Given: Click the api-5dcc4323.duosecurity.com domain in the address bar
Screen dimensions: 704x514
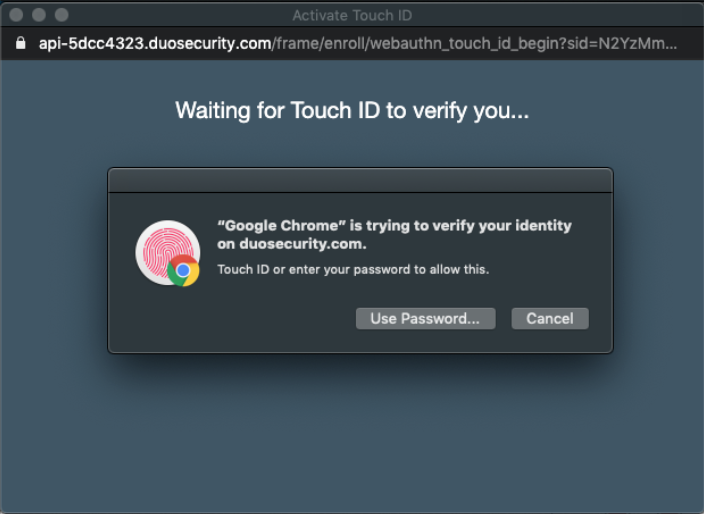Looking at the screenshot, I should [x=155, y=44].
